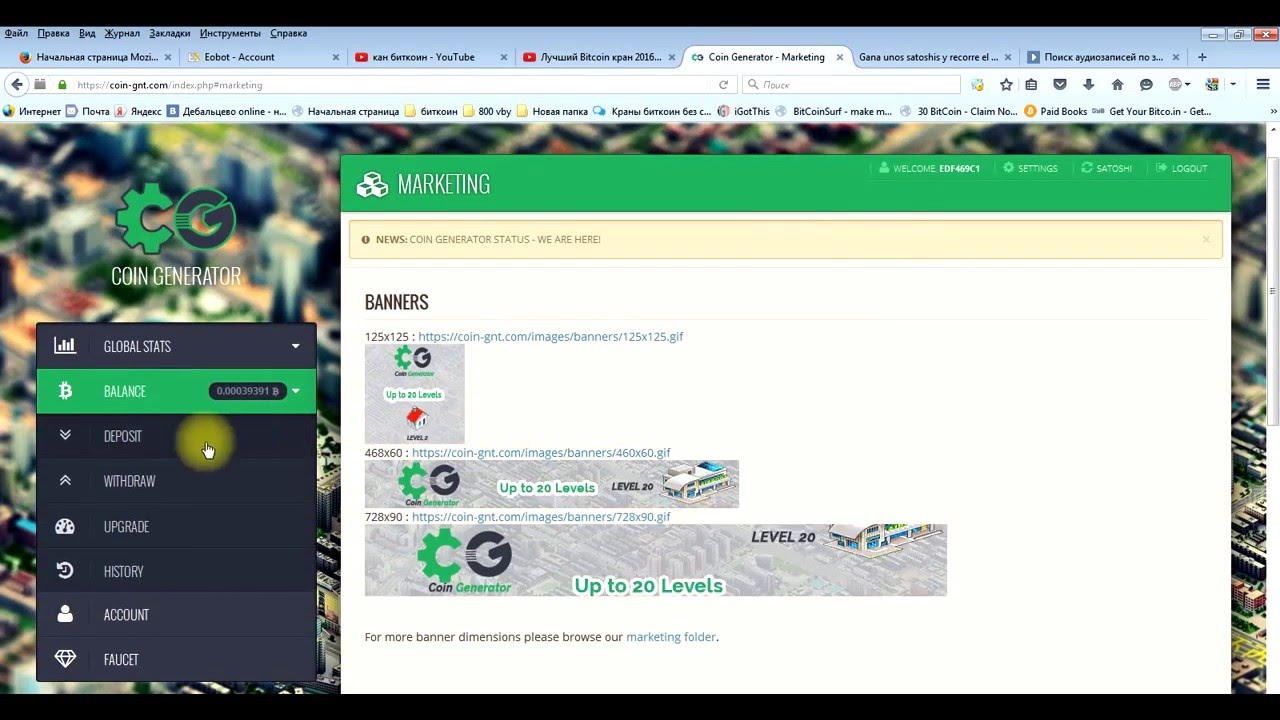Image resolution: width=1280 pixels, height=720 pixels.
Task: Open the Инструменты menu
Action: click(x=230, y=33)
